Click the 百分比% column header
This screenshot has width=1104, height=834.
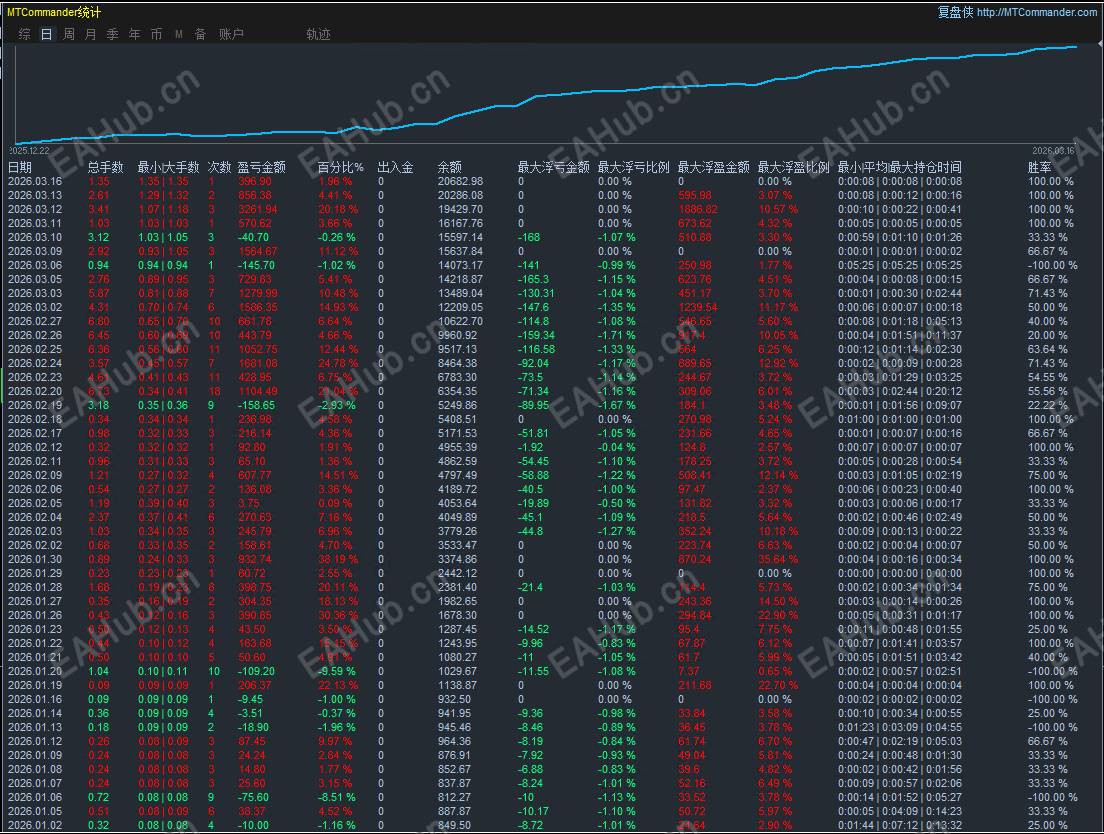(341, 167)
